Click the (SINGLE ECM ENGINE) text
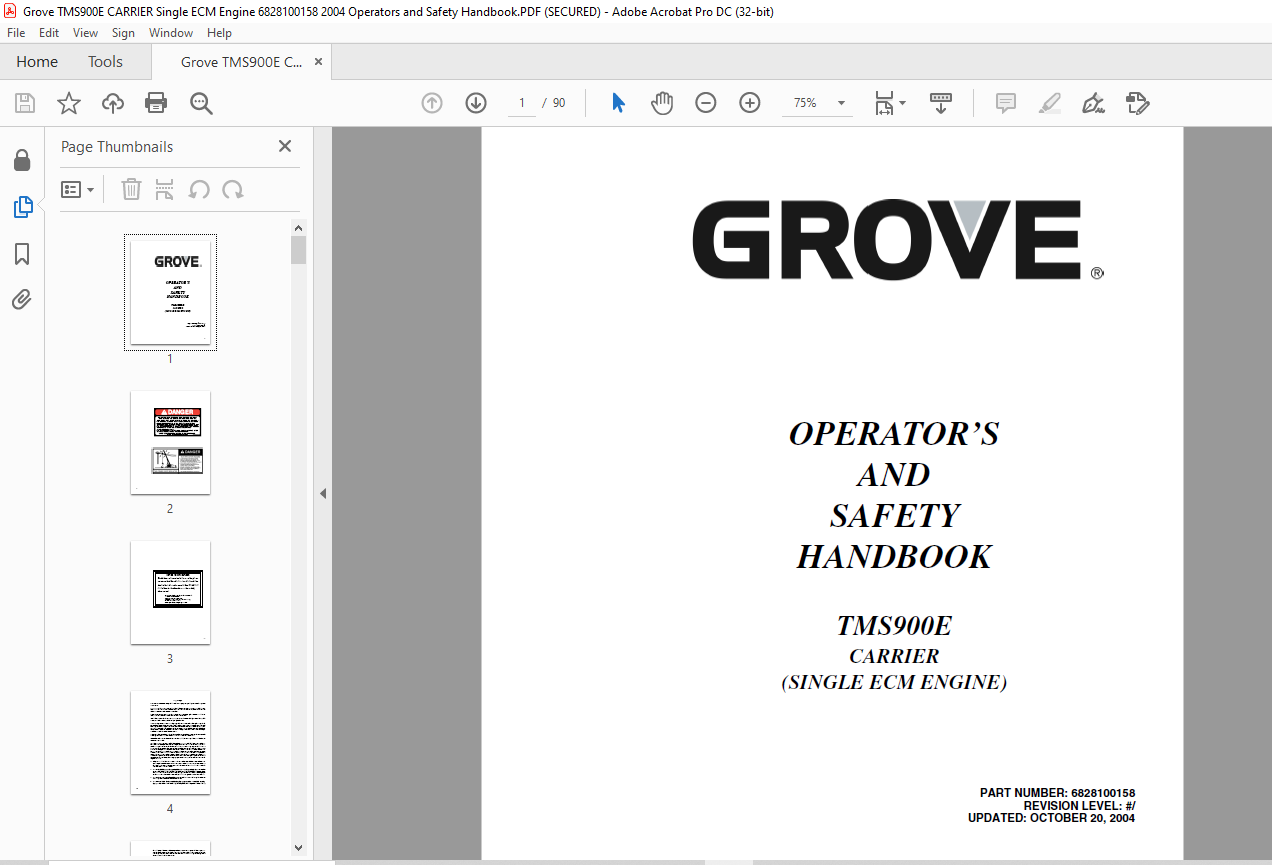The image size is (1272, 865). [x=894, y=683]
